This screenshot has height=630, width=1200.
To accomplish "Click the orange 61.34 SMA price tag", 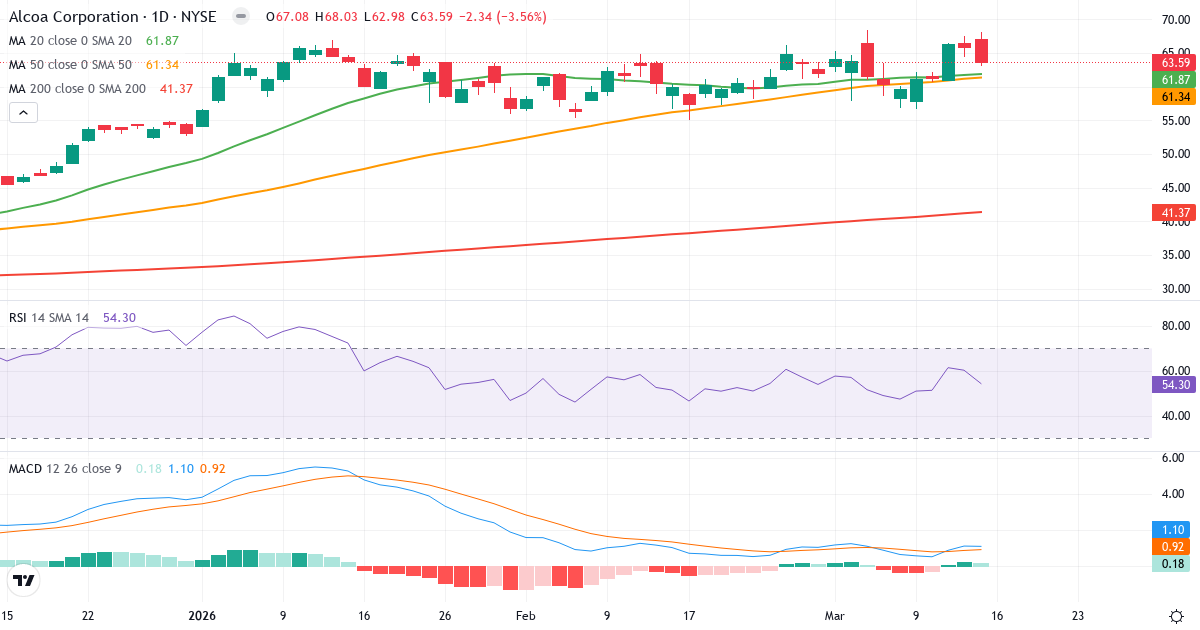I will (1173, 97).
